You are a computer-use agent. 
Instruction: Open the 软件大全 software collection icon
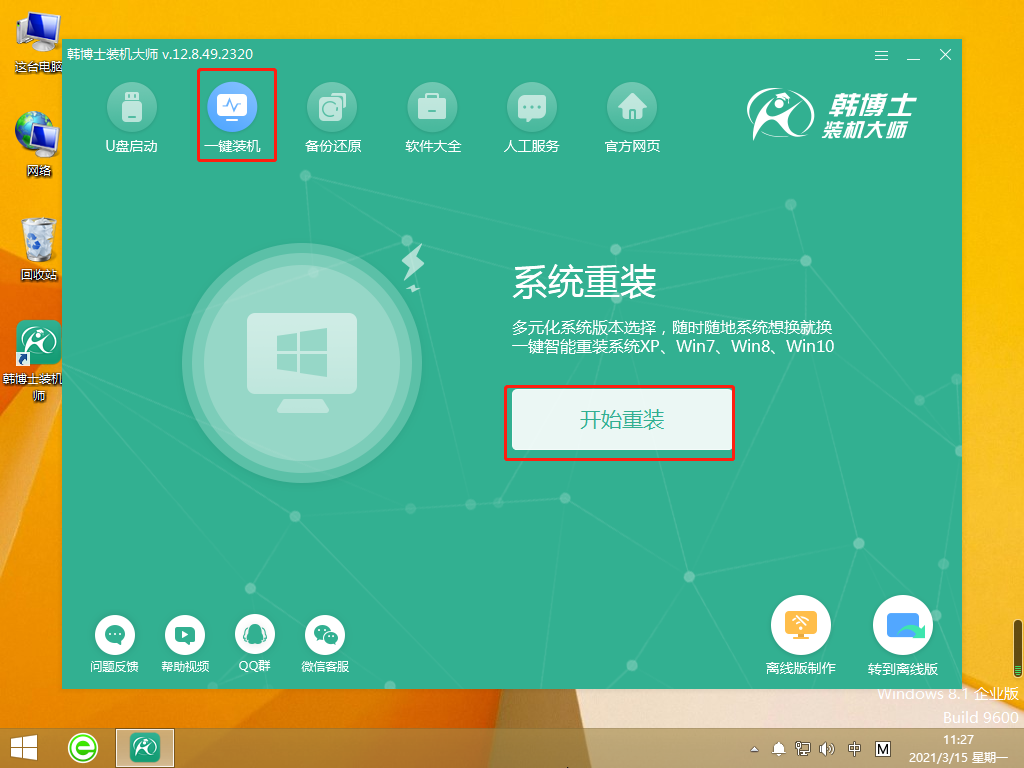pos(432,108)
